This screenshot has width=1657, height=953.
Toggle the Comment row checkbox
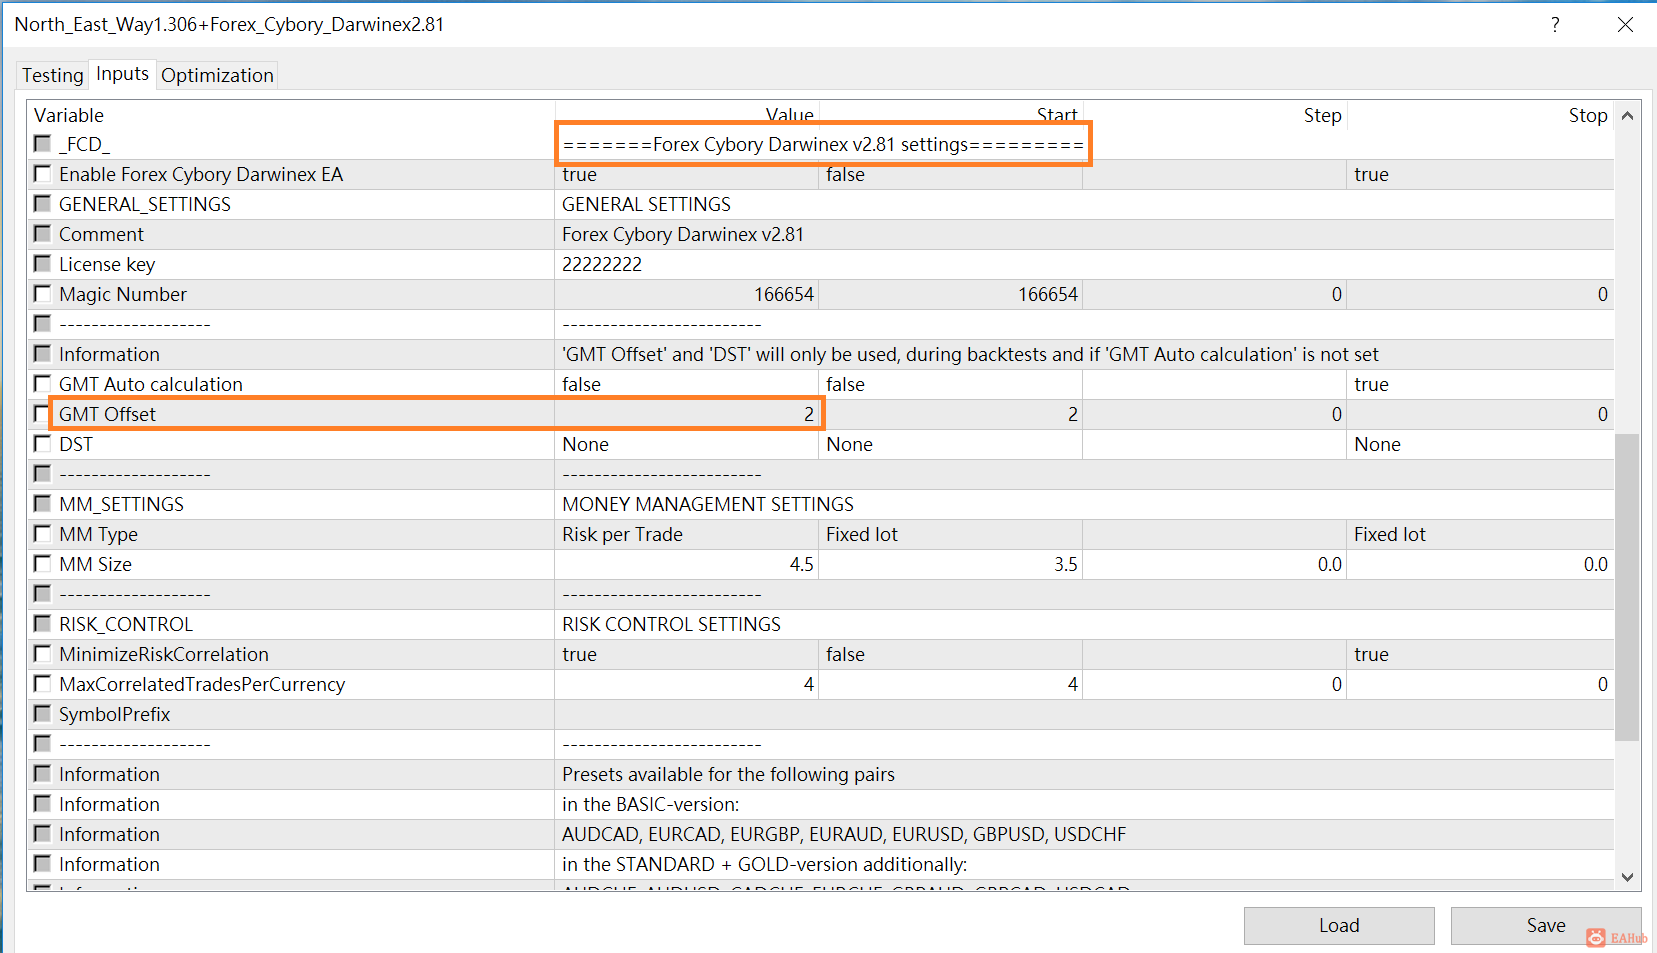pos(42,234)
